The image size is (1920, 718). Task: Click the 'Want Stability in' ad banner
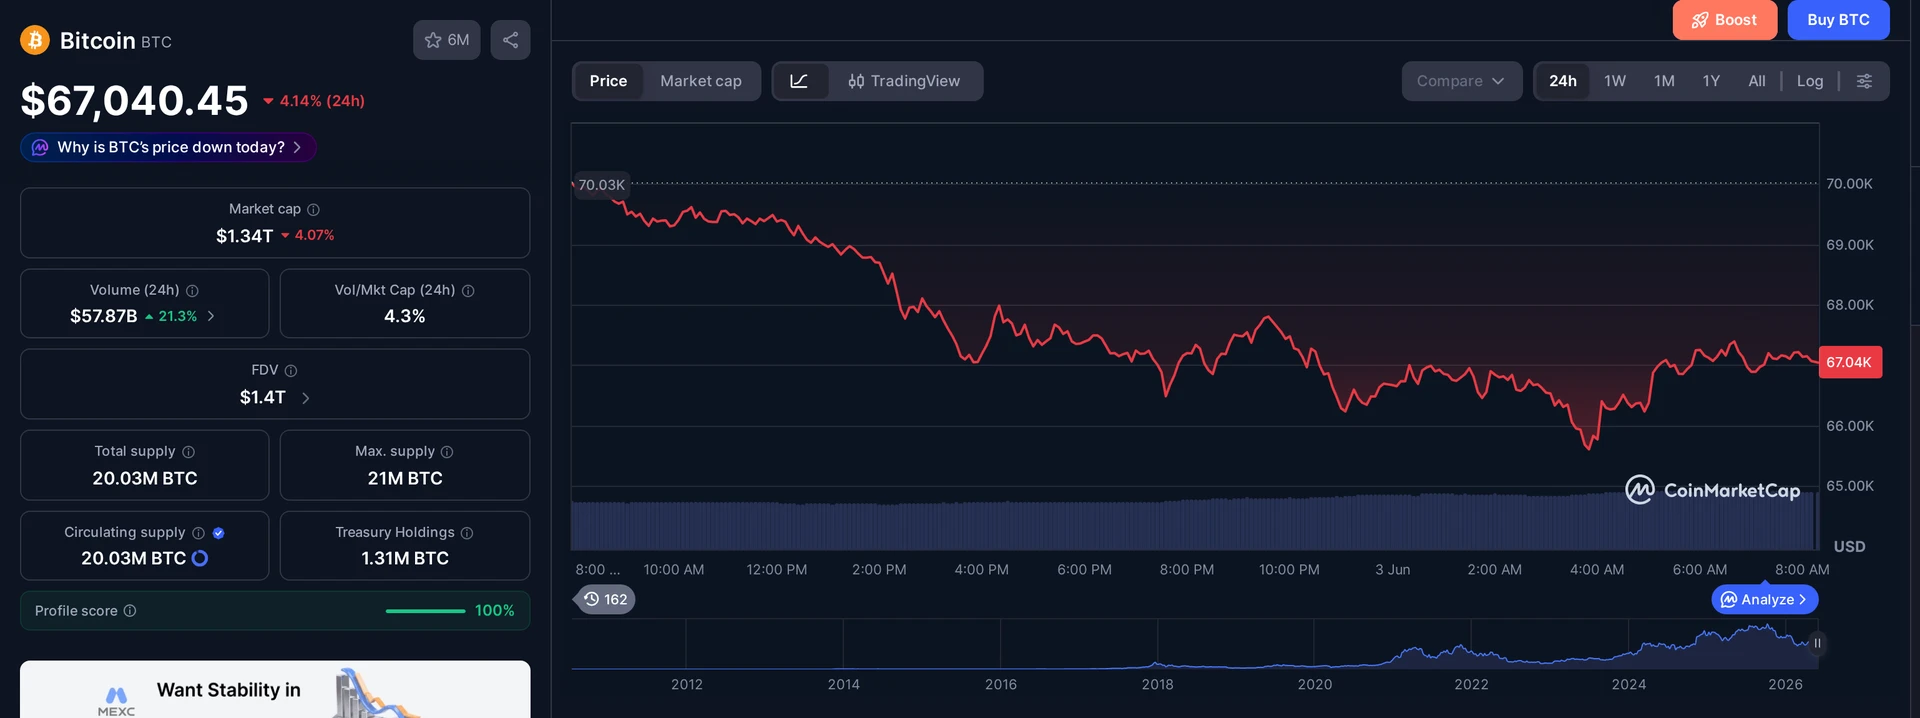coord(275,690)
